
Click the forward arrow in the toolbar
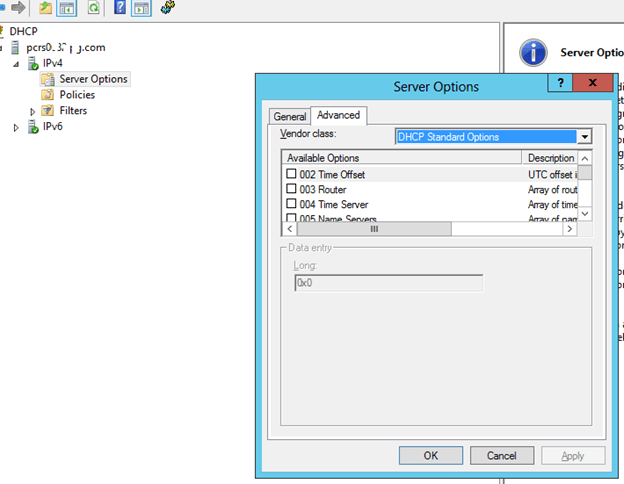18,8
